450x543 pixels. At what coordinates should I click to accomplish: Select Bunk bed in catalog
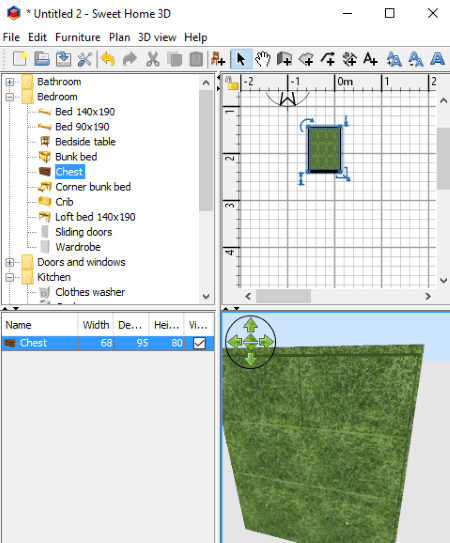(76, 157)
